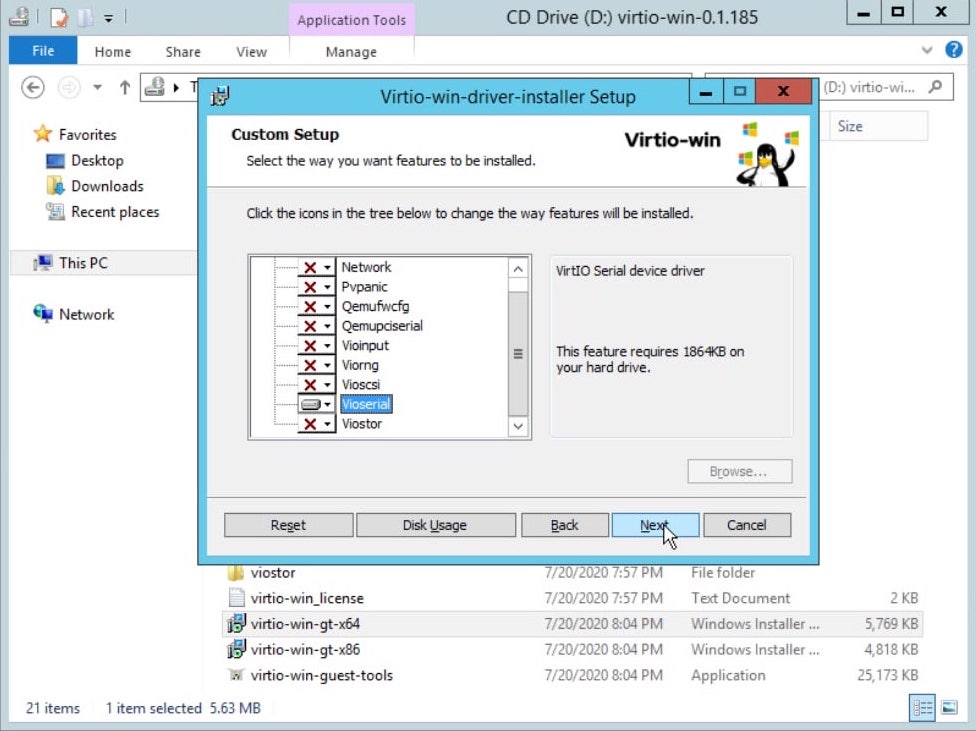Click the setup dialog title icon
This screenshot has width=976, height=731.
pyautogui.click(x=220, y=96)
